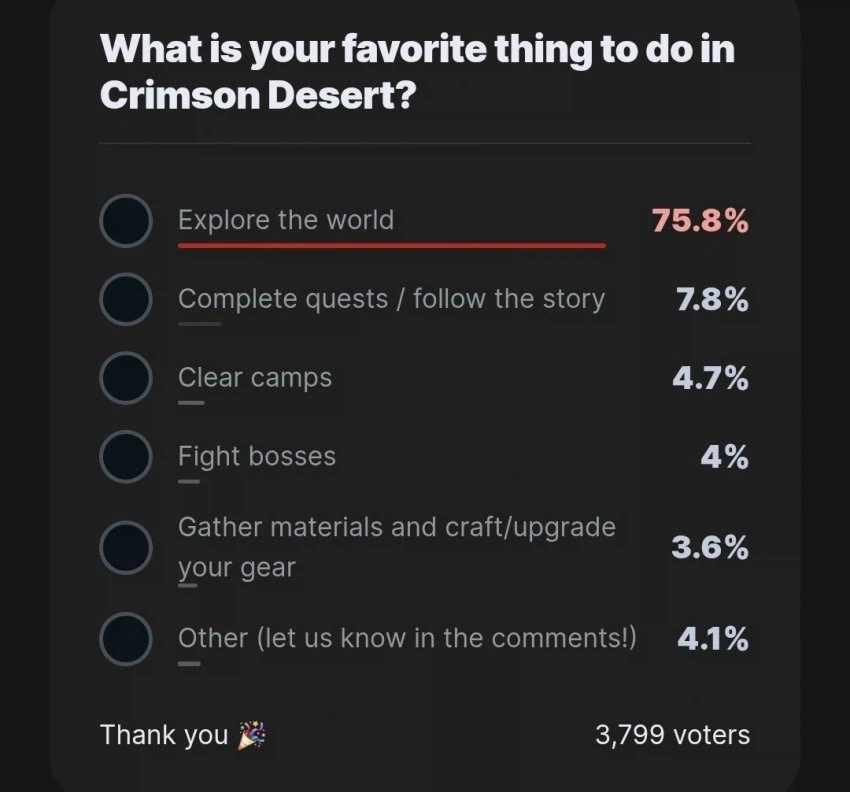Click the "Clear camps" option label
Screen dimensions: 850x792
(x=255, y=378)
